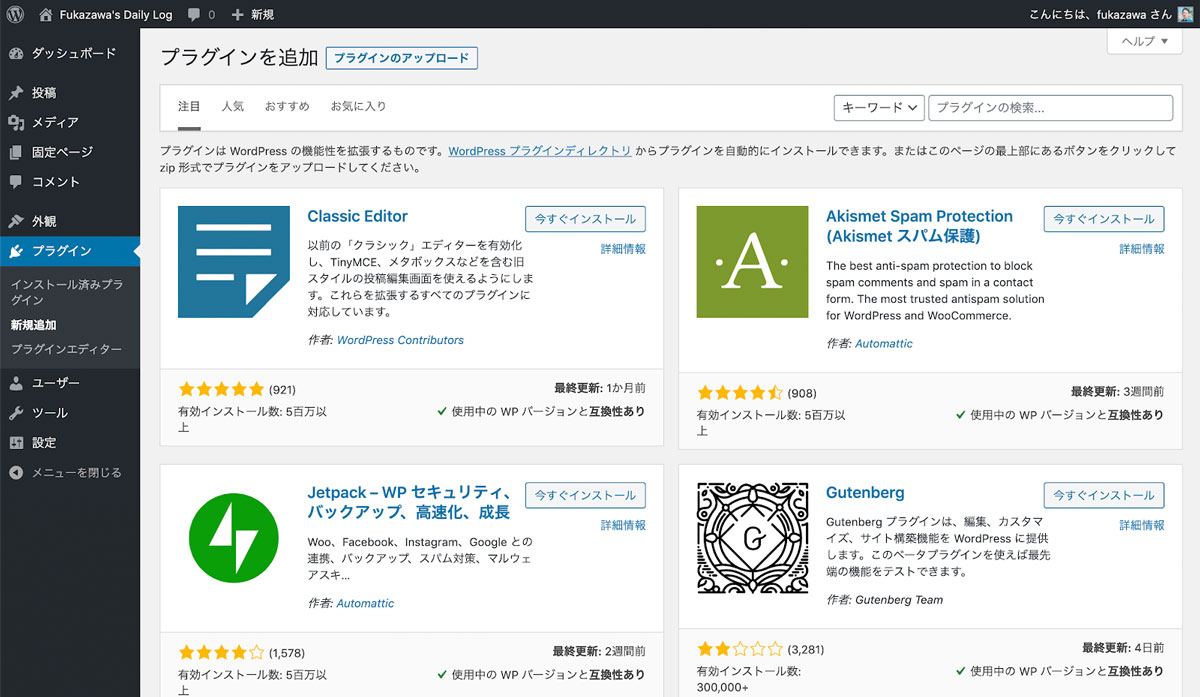The image size is (1200, 697).
Task: Click Classic Editor five-star rating
Action: [221, 389]
